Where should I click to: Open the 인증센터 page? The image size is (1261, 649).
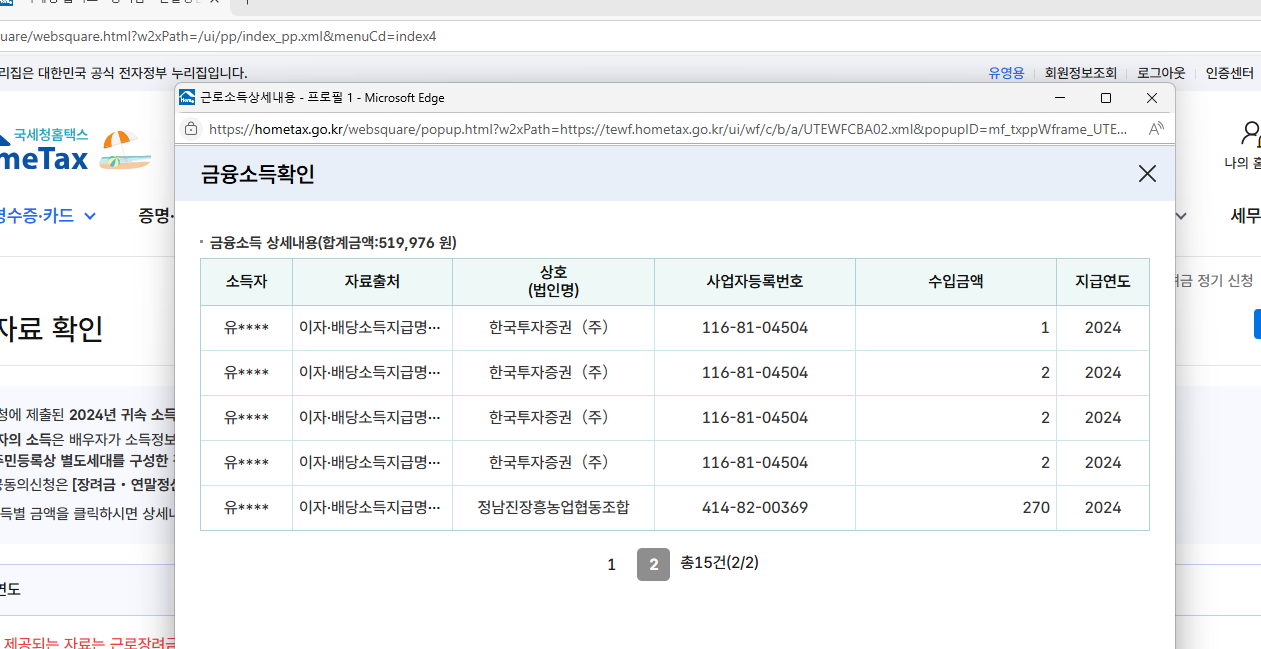coord(1229,72)
